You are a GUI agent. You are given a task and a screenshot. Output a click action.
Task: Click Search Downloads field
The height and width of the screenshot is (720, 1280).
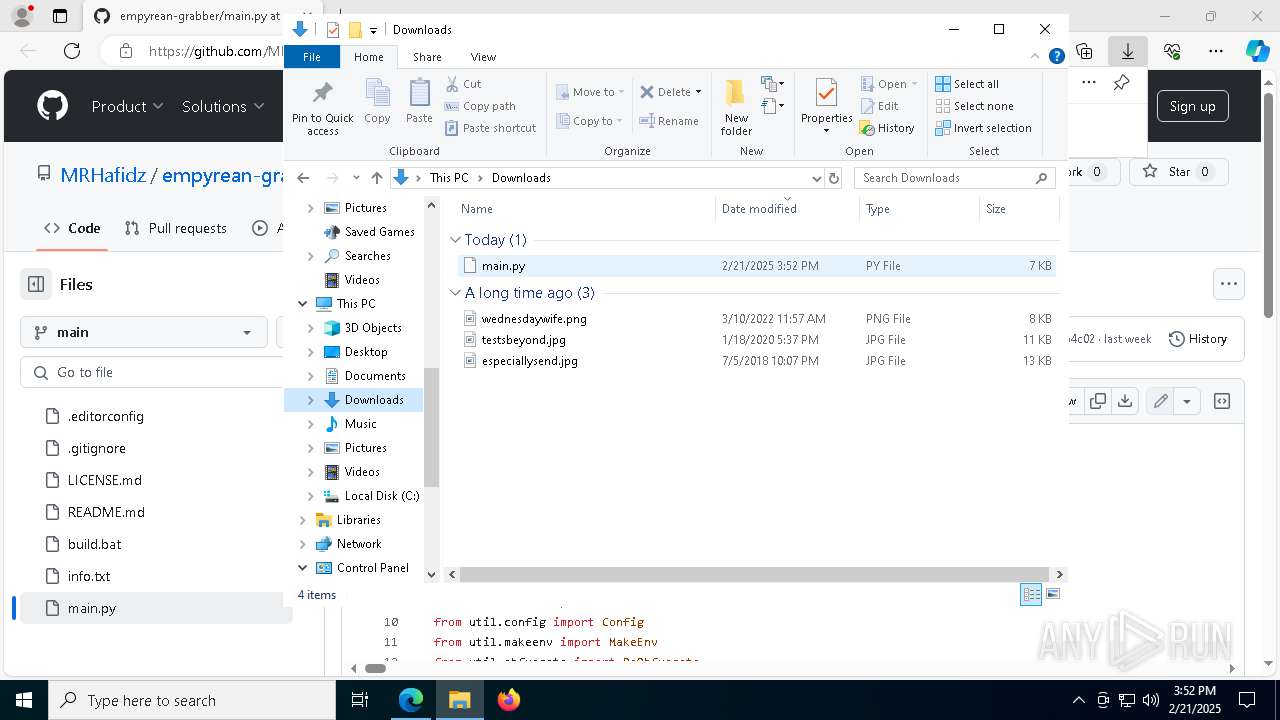coord(955,178)
